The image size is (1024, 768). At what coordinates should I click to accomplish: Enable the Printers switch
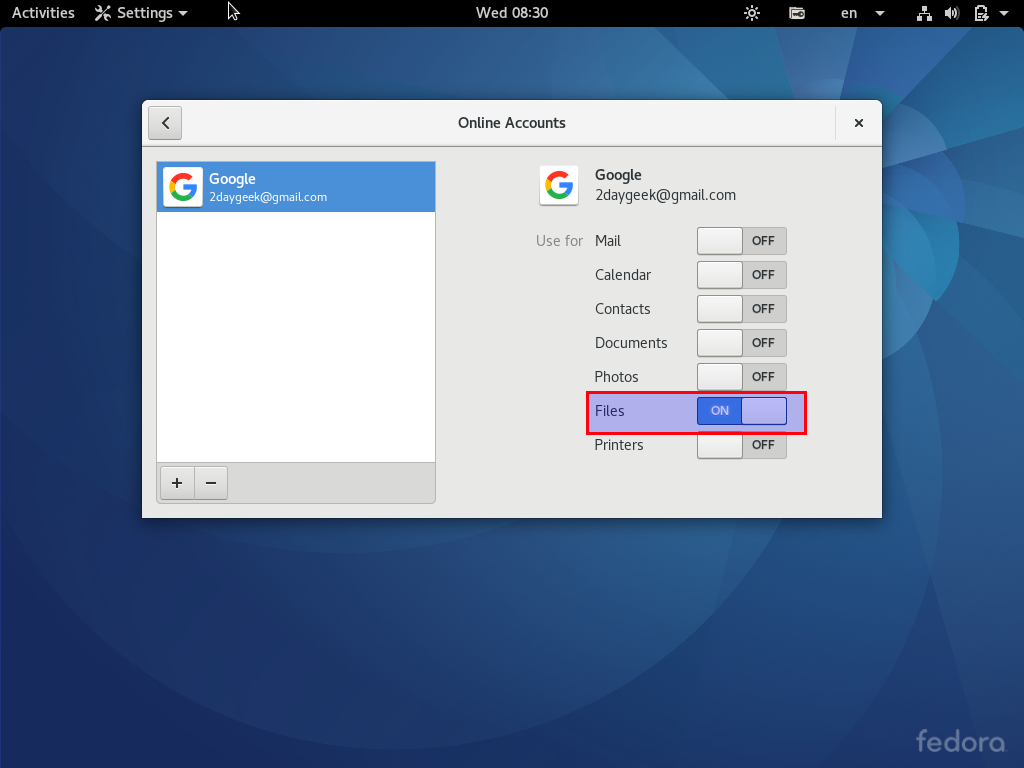pos(742,445)
